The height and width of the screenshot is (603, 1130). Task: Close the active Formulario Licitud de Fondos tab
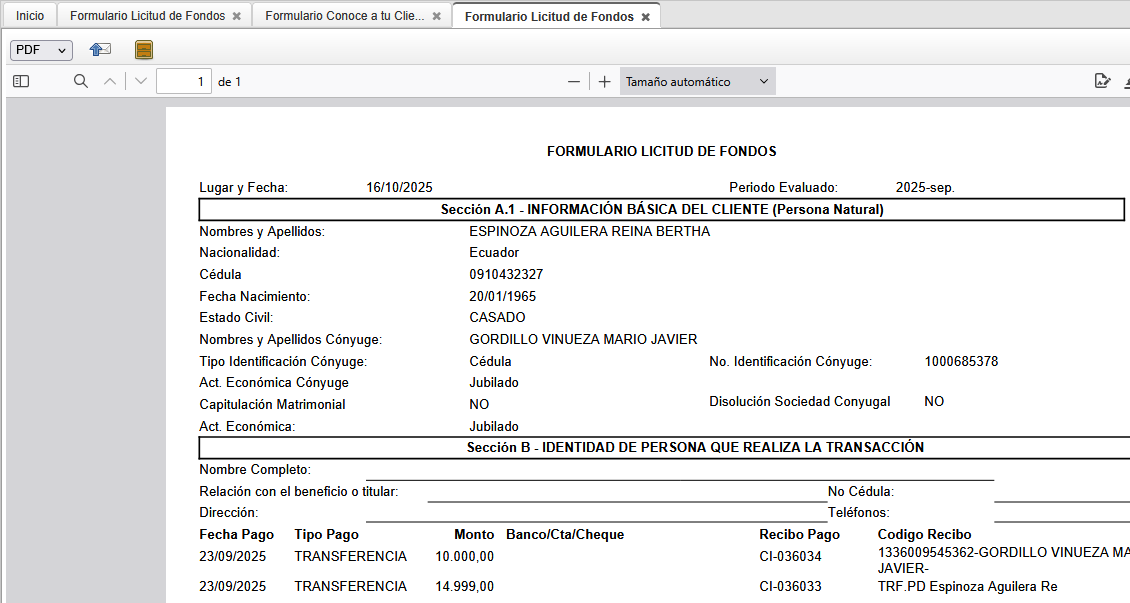pos(646,17)
